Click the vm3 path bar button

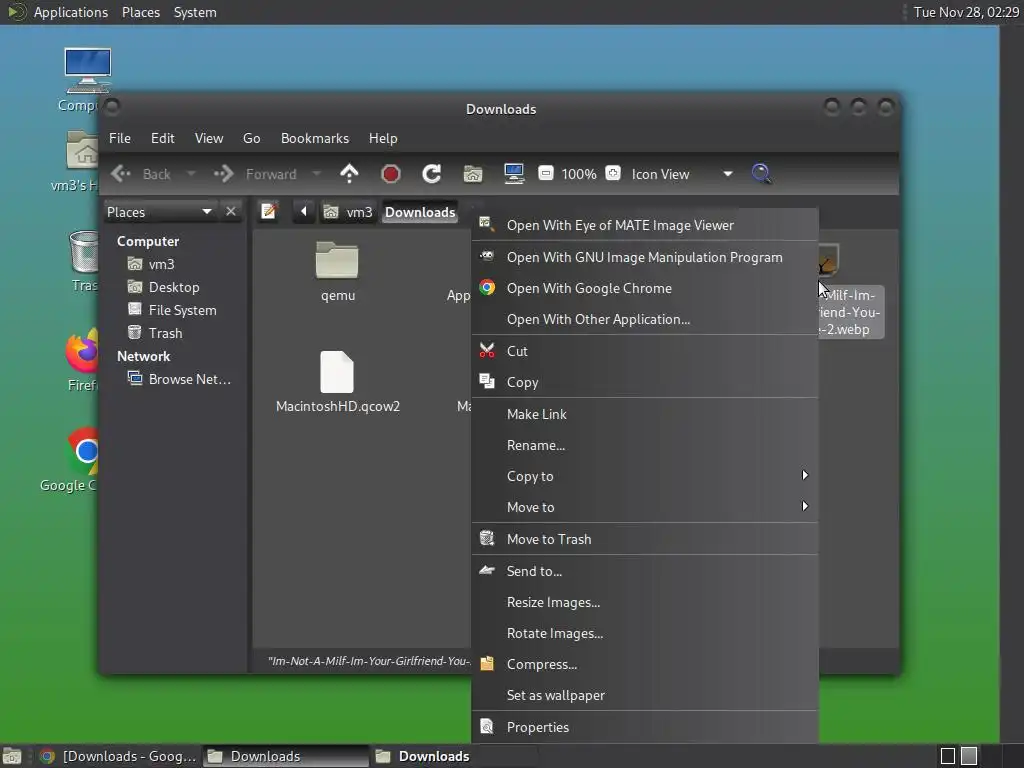coord(349,212)
